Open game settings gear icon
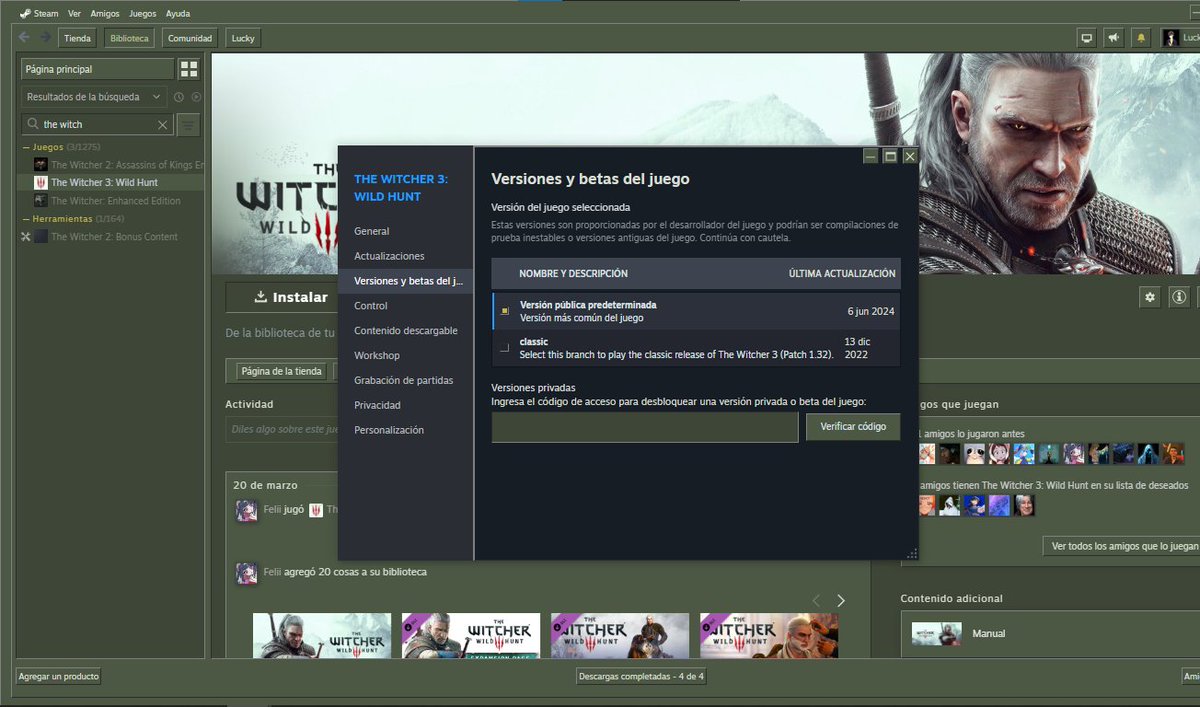The height and width of the screenshot is (707, 1200). 1150,297
